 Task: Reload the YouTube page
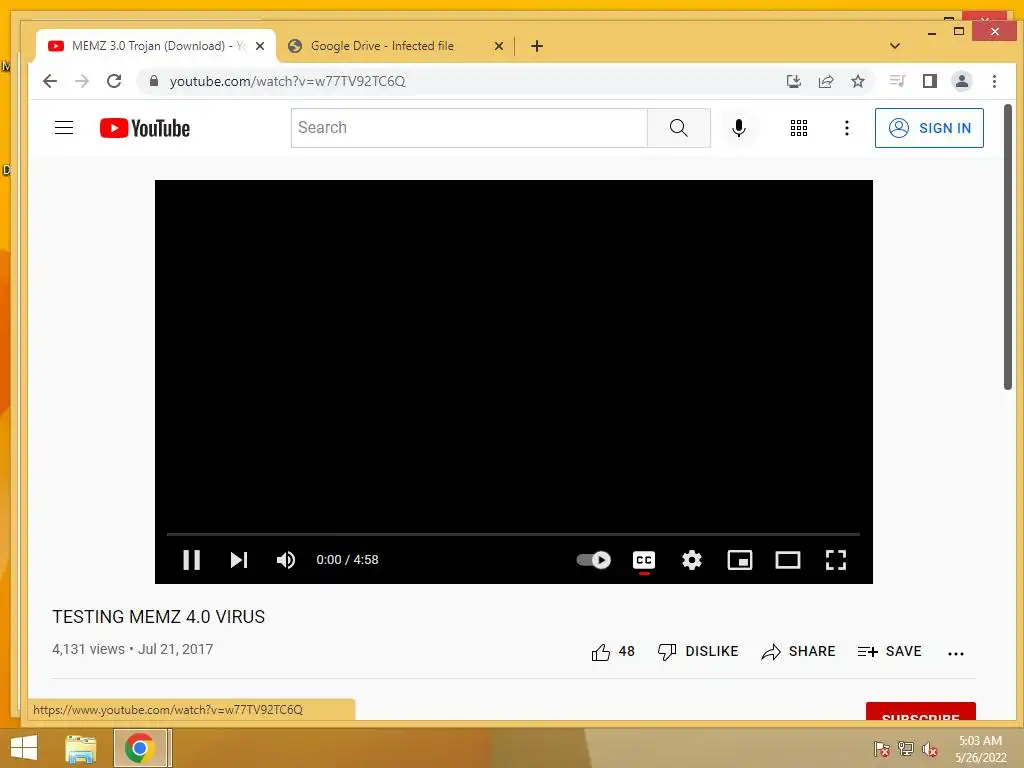[114, 81]
